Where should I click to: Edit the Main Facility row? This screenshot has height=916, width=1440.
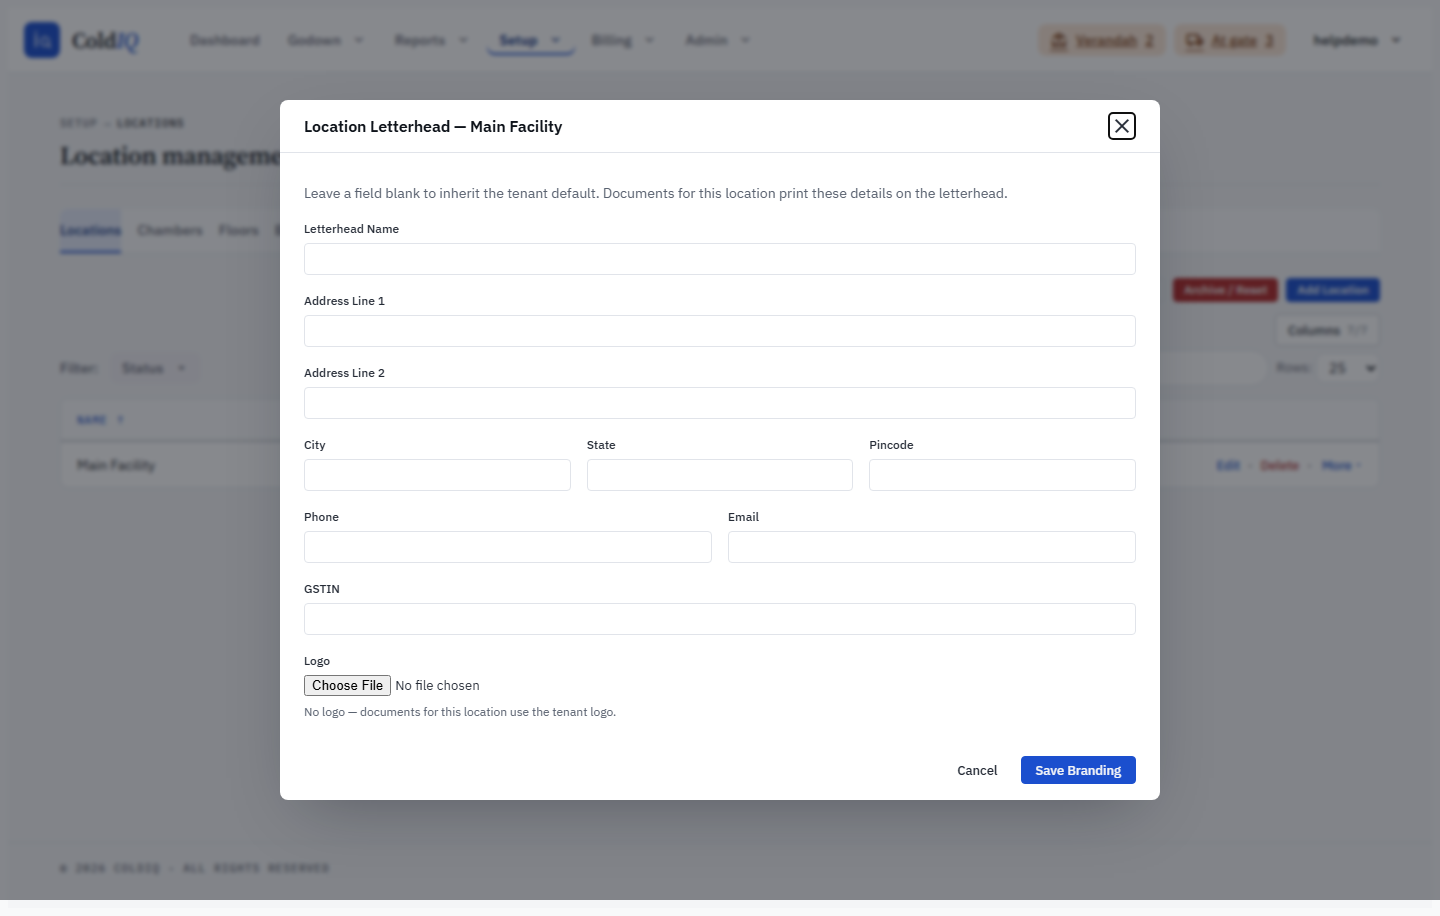point(1228,465)
